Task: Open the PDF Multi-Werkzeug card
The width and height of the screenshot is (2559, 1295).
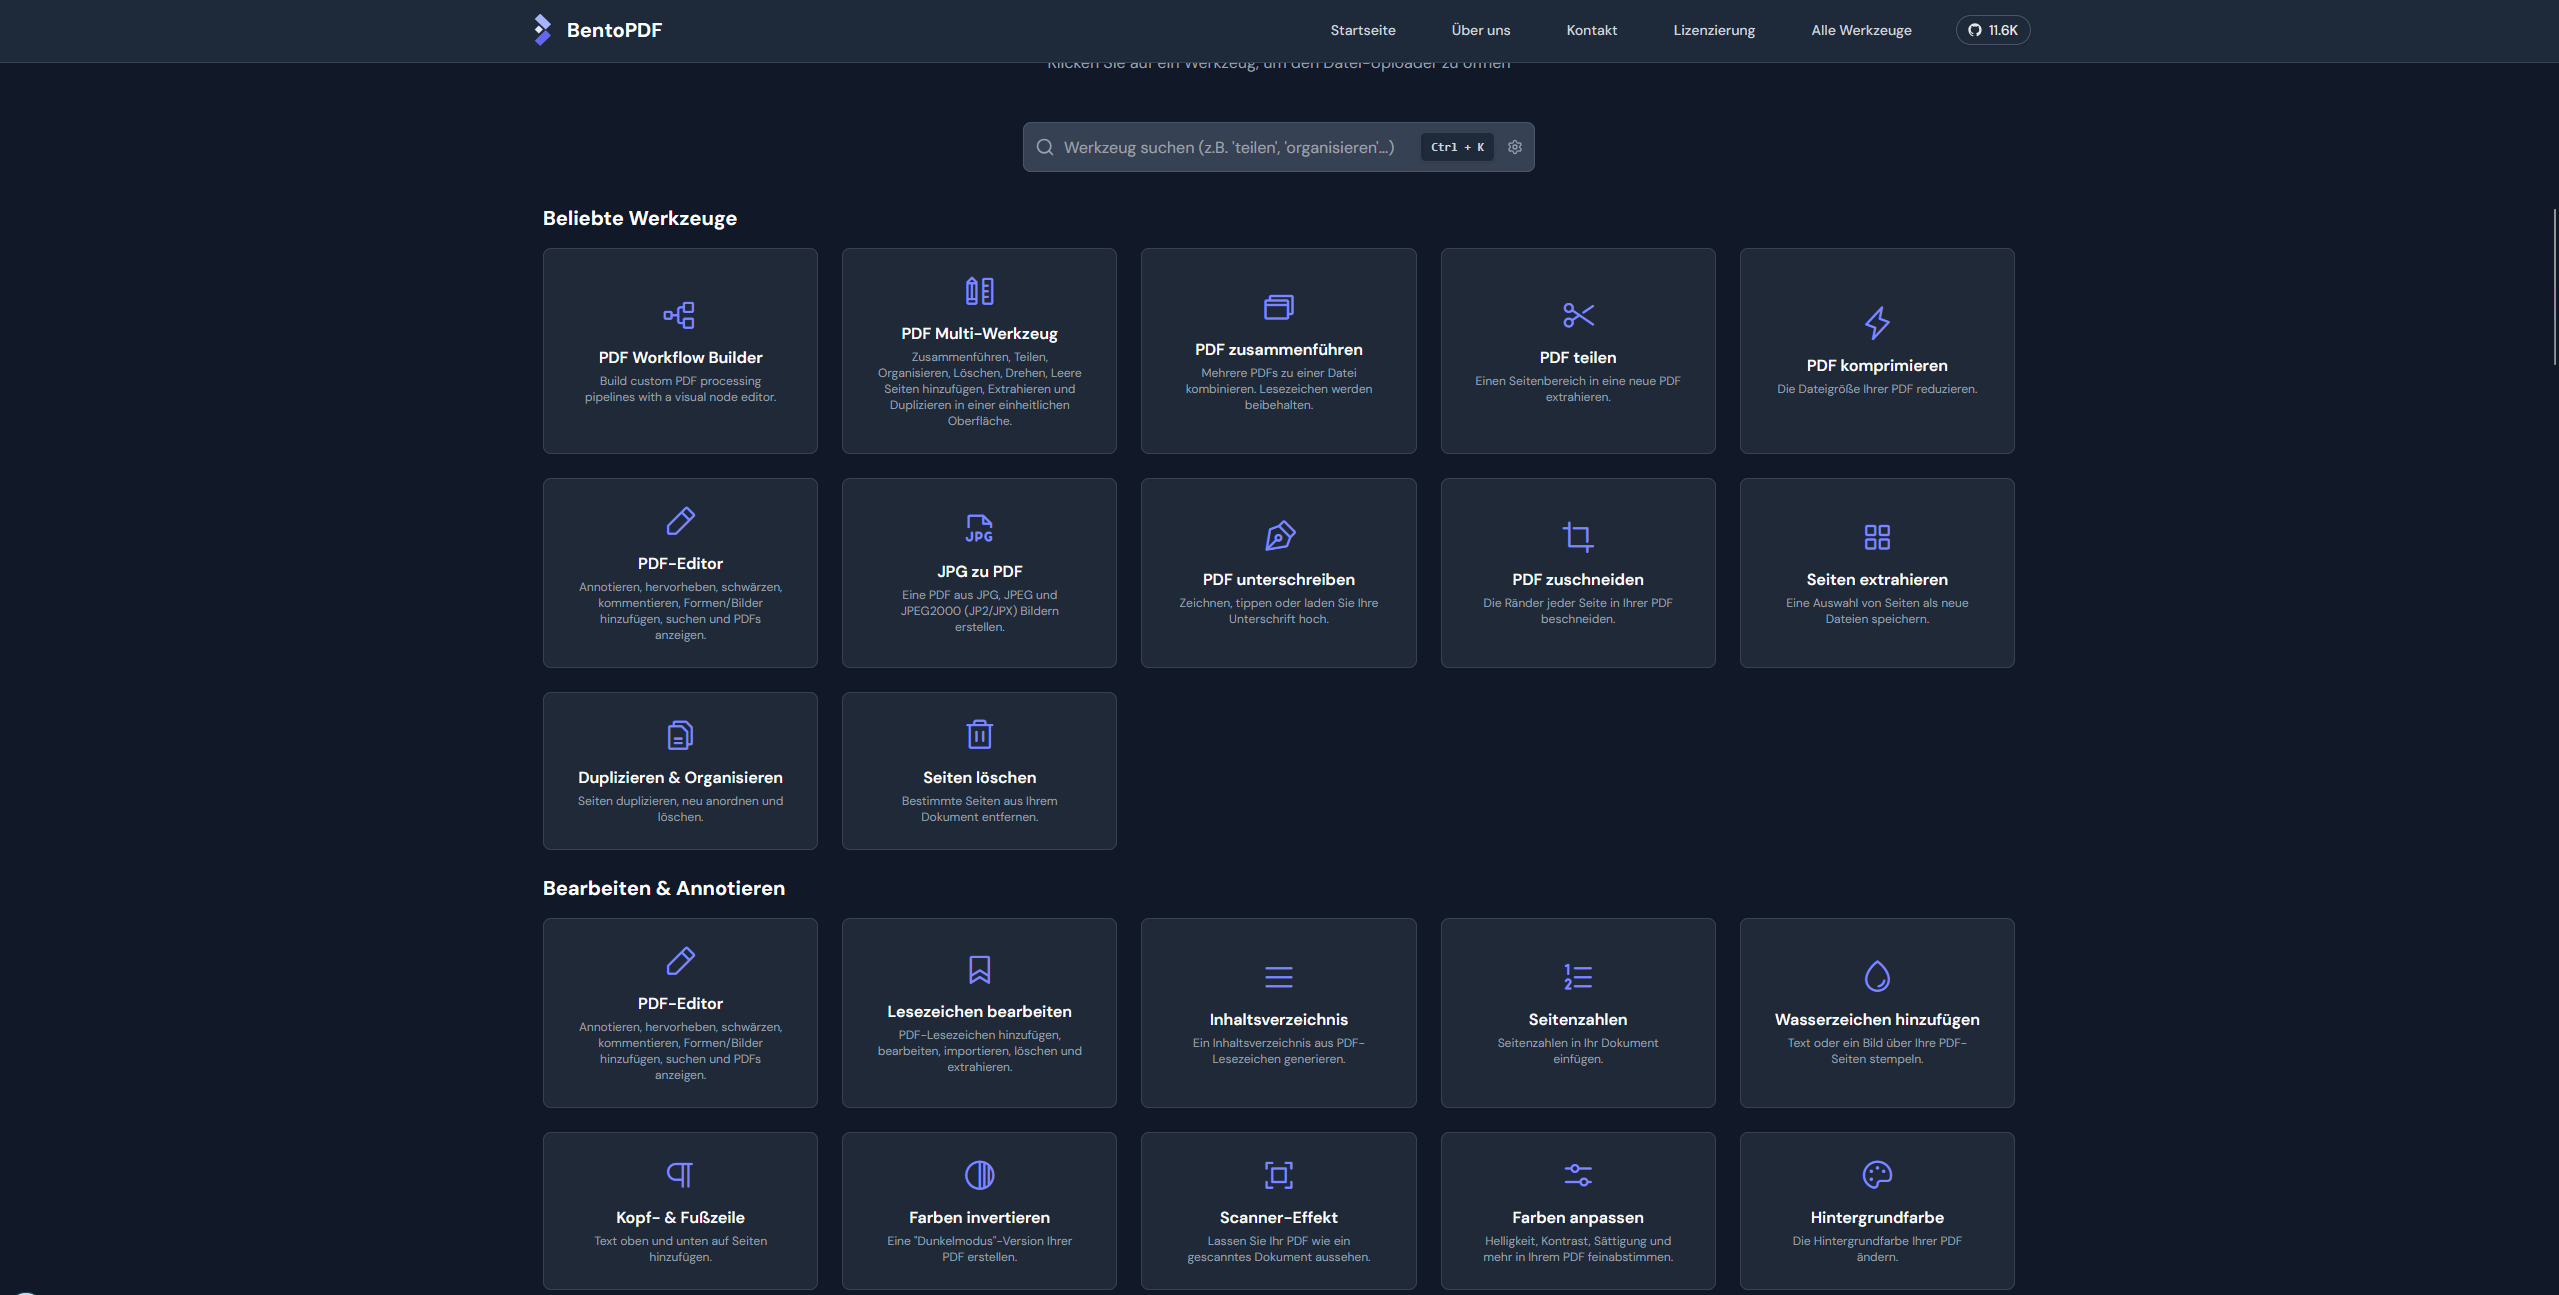Action: pos(979,351)
